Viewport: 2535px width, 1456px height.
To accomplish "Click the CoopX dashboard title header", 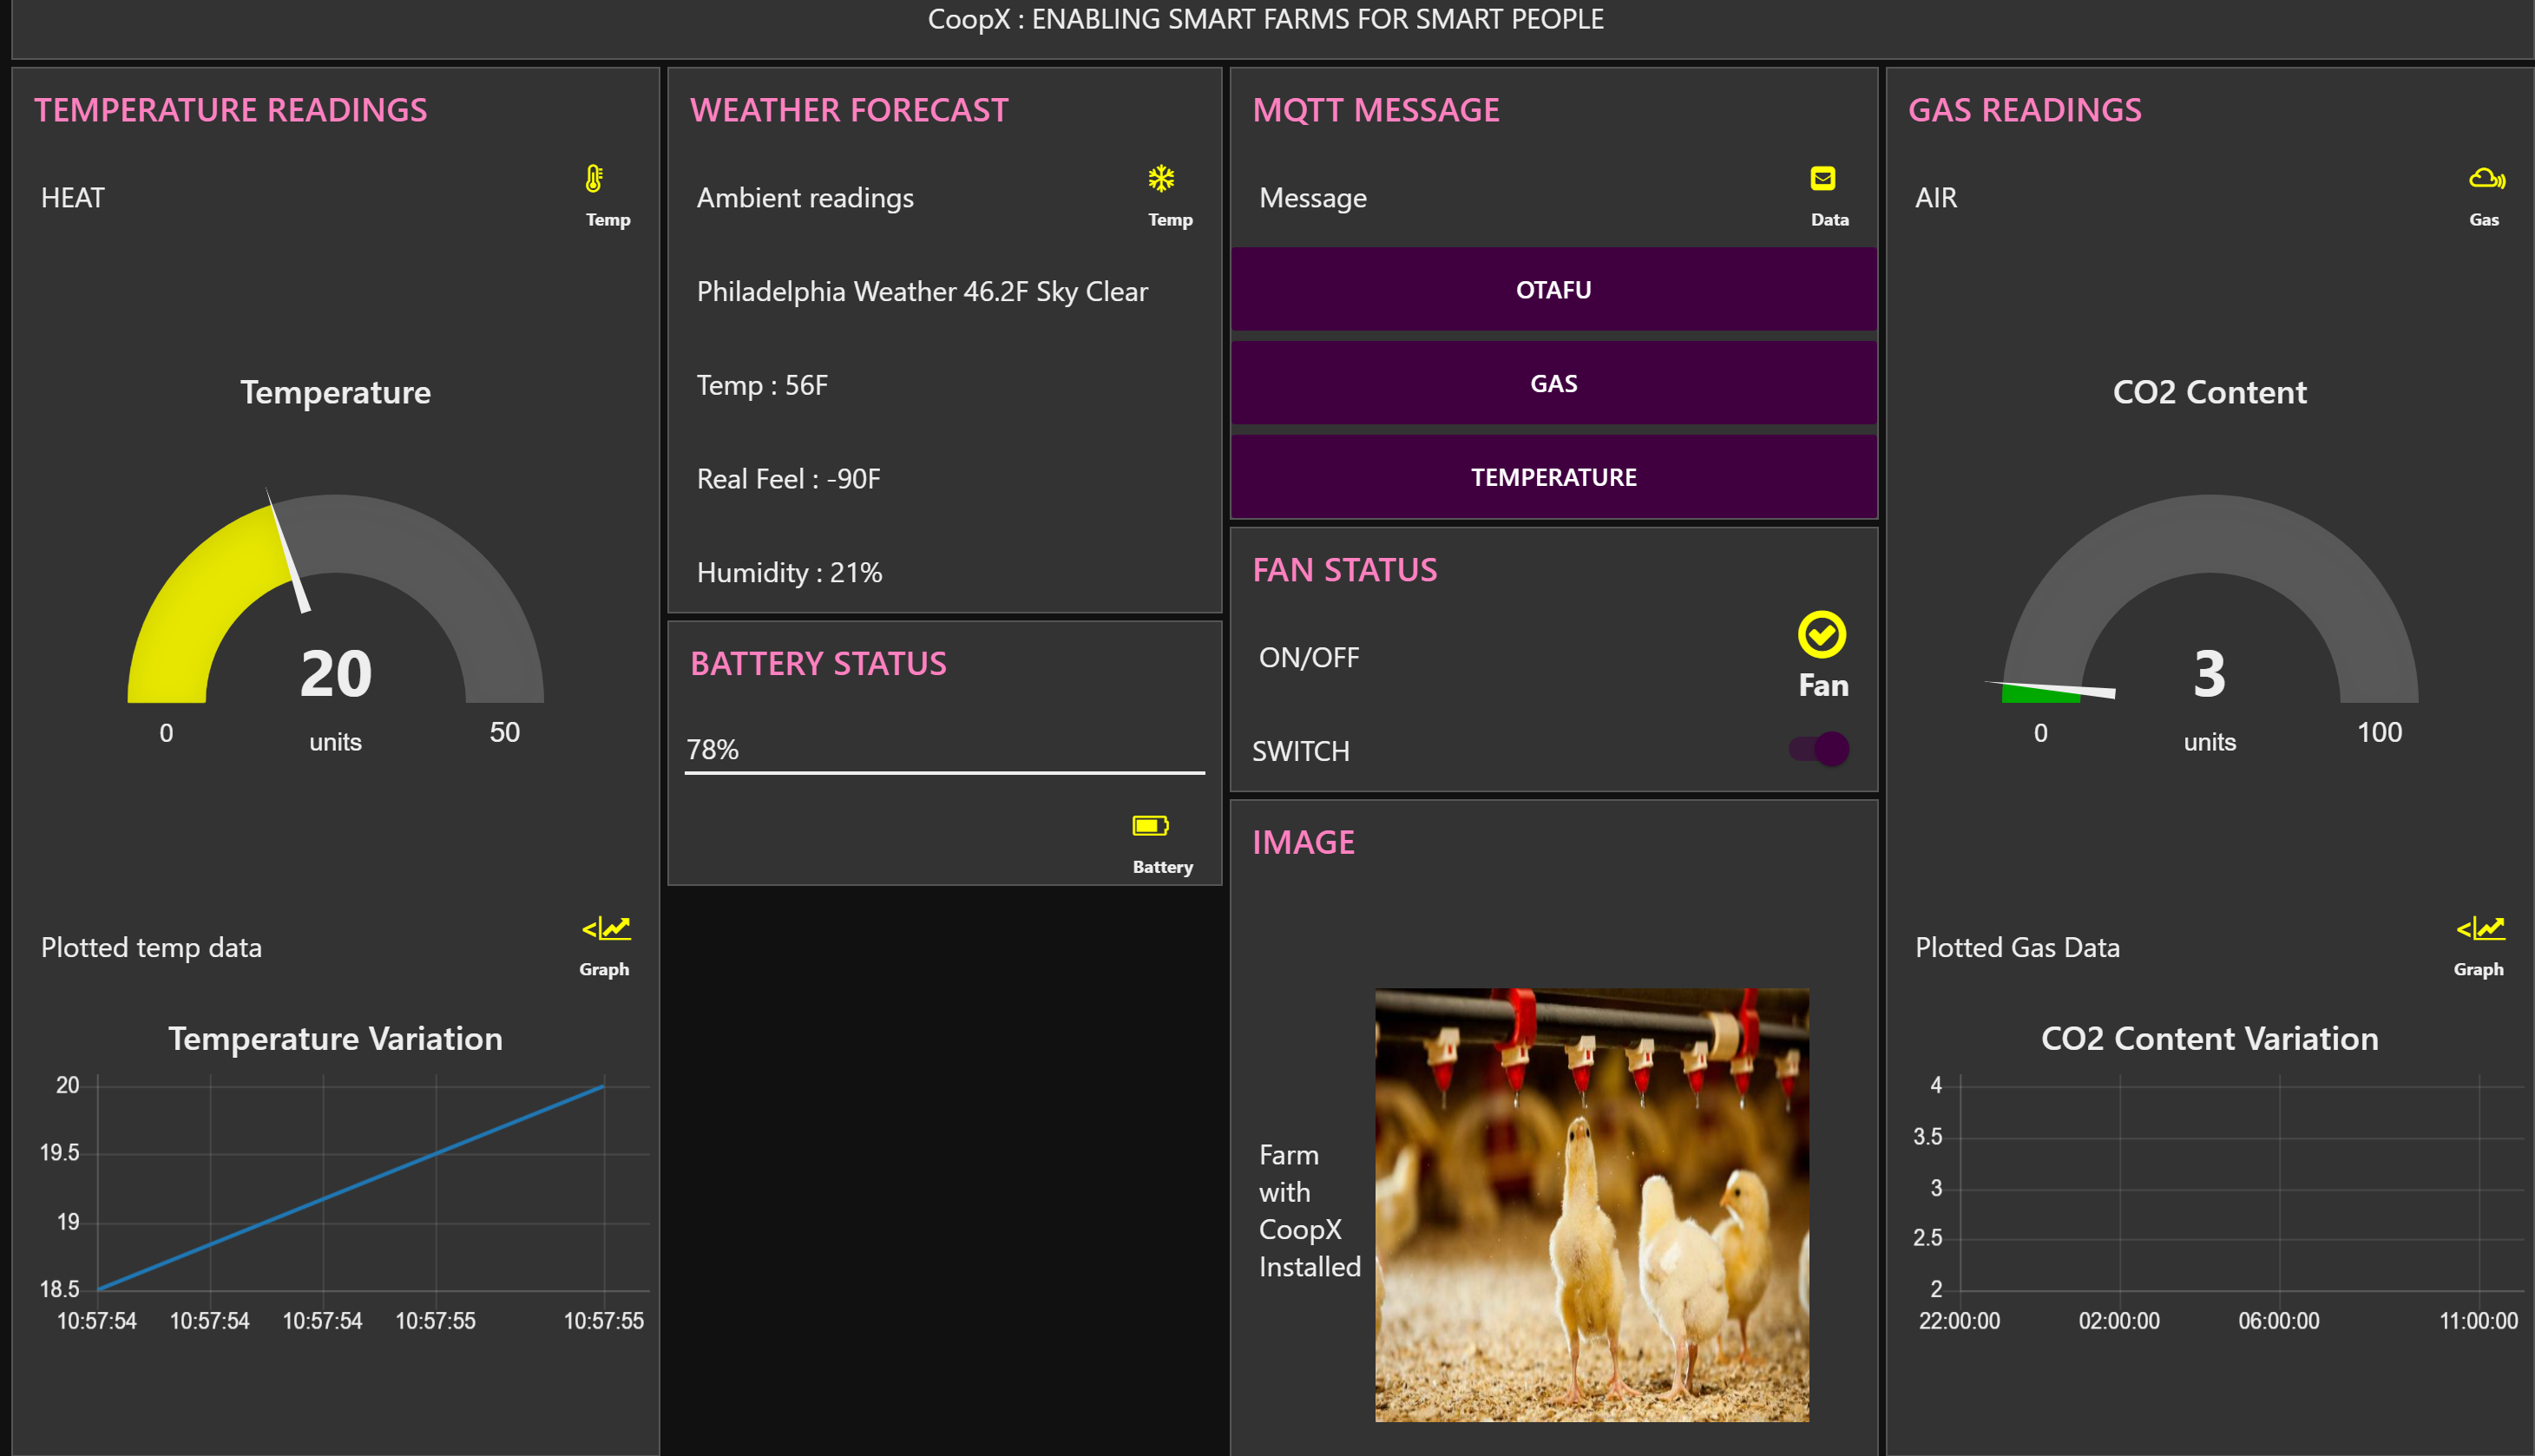I will (1265, 20).
